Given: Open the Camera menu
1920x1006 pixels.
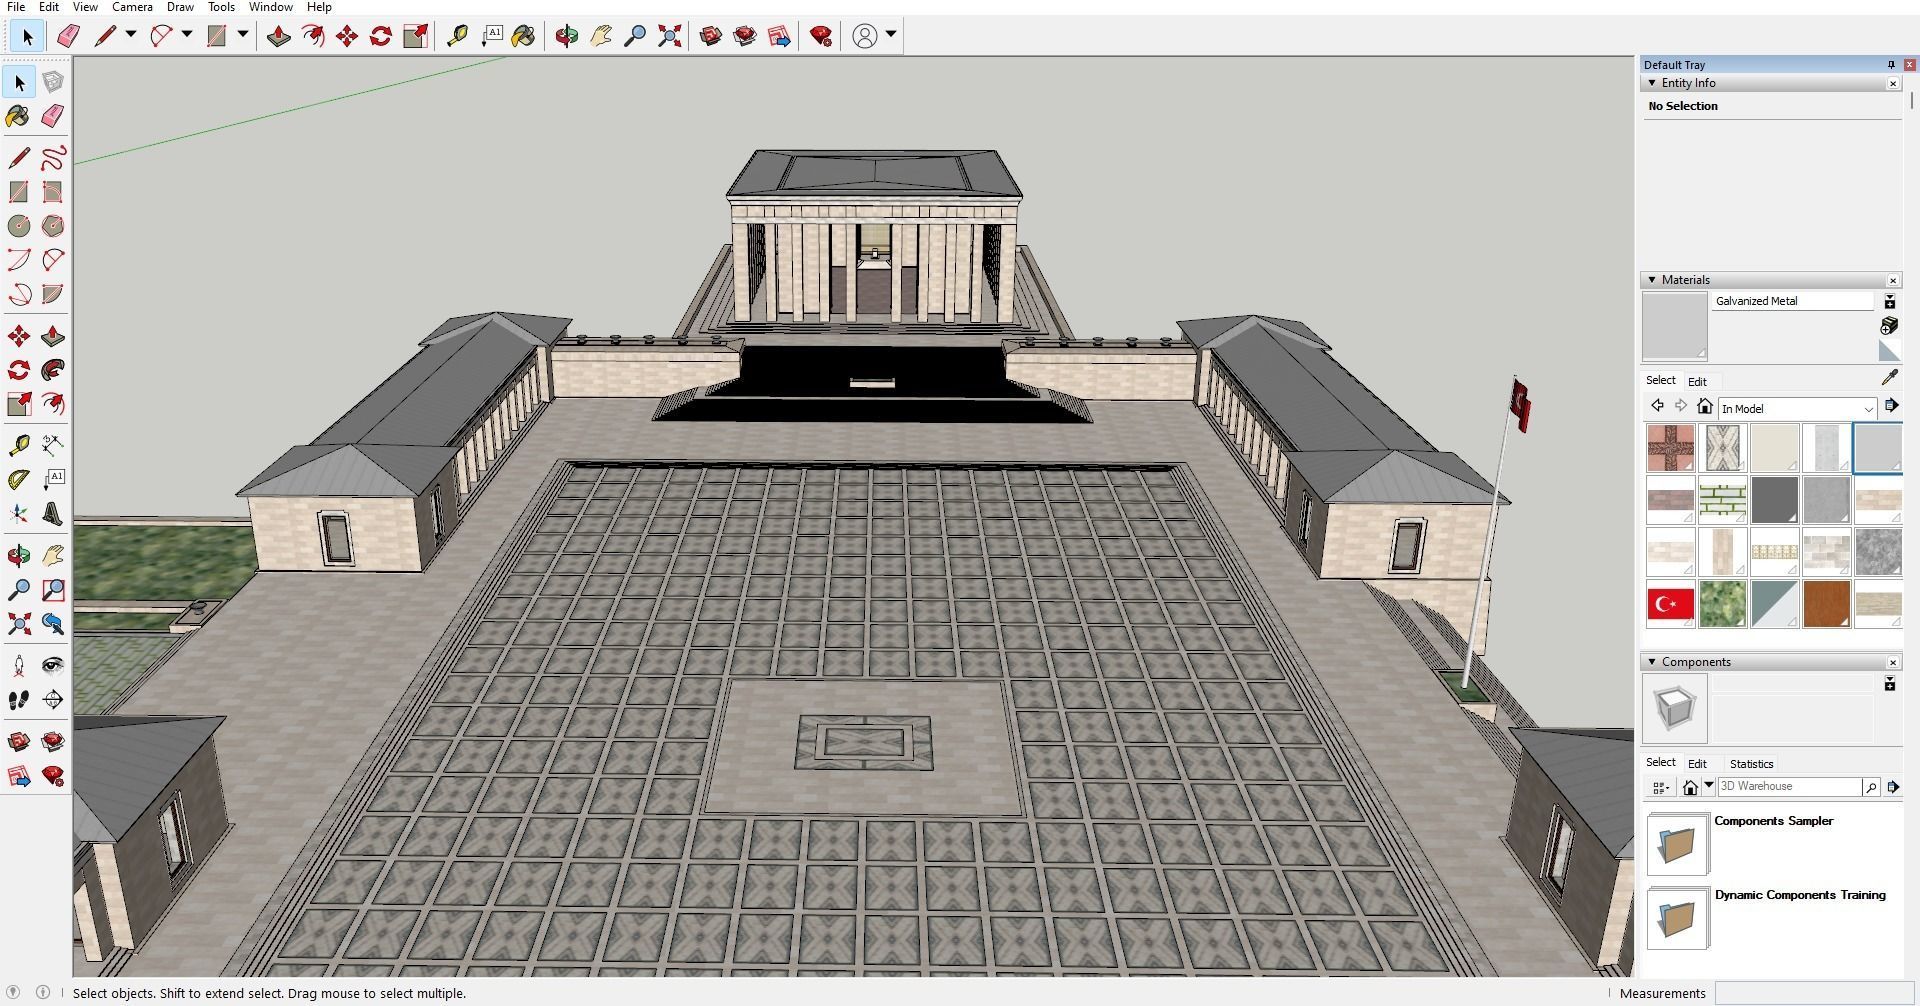Looking at the screenshot, I should click(132, 7).
